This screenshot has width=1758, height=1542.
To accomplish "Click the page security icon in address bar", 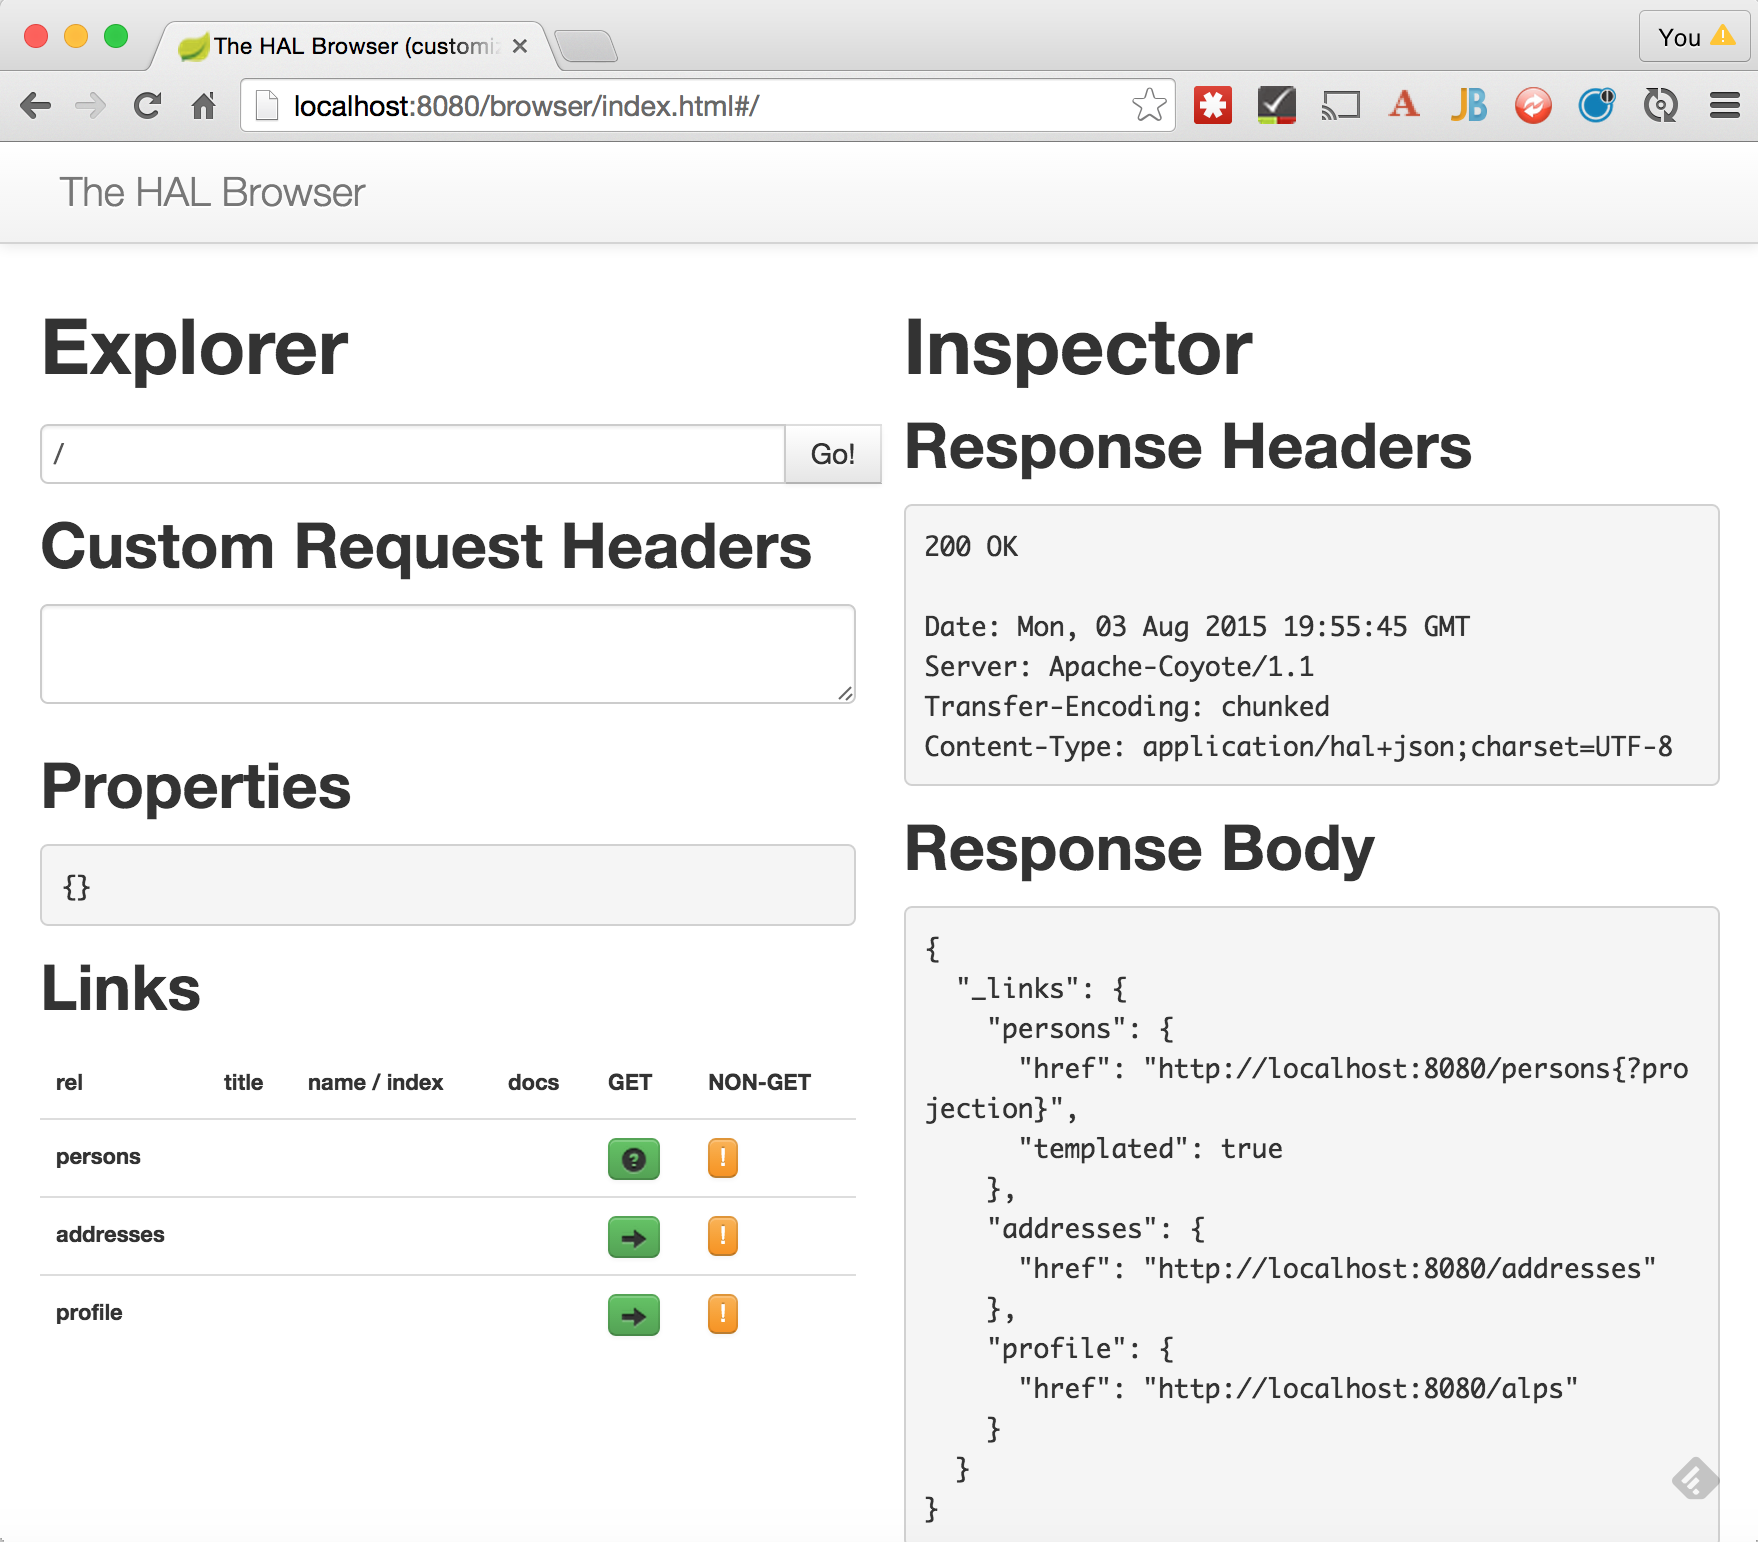I will tap(265, 103).
